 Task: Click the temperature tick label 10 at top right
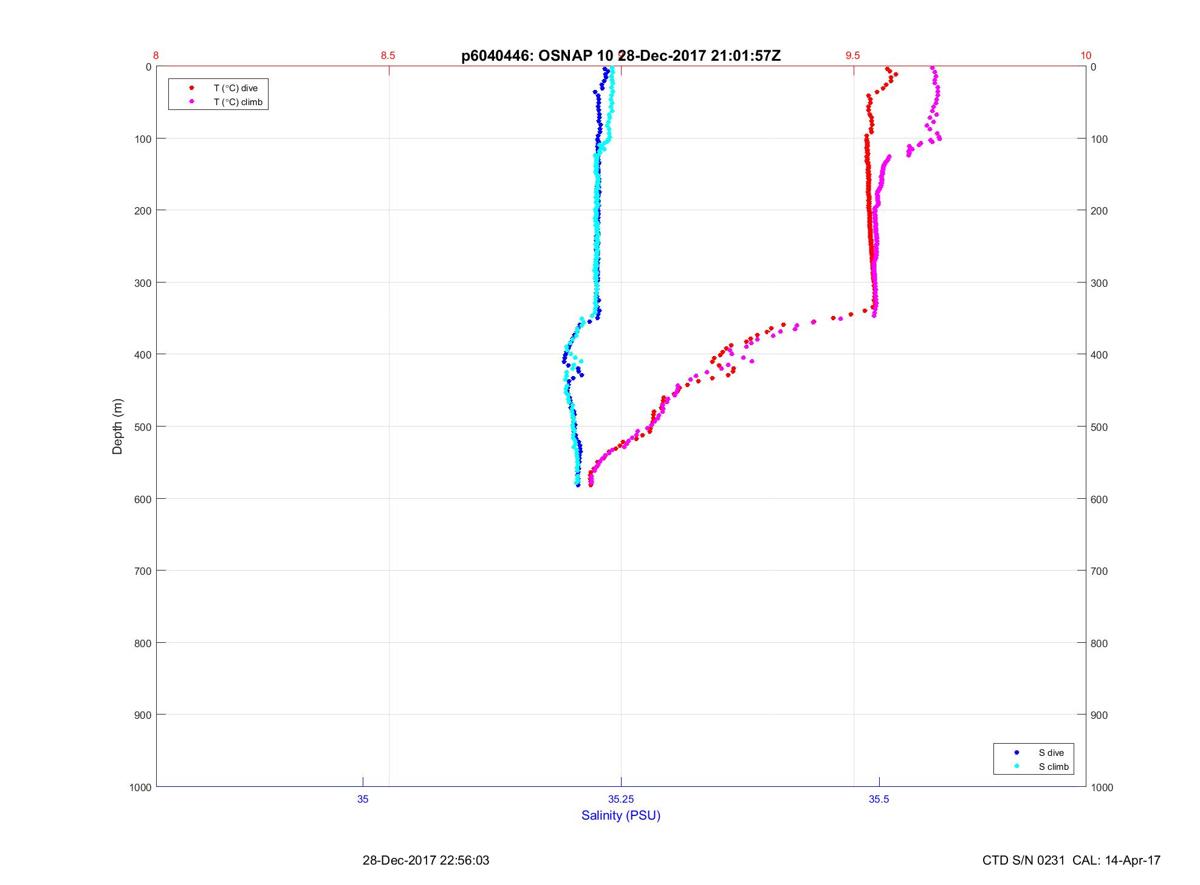point(1086,56)
